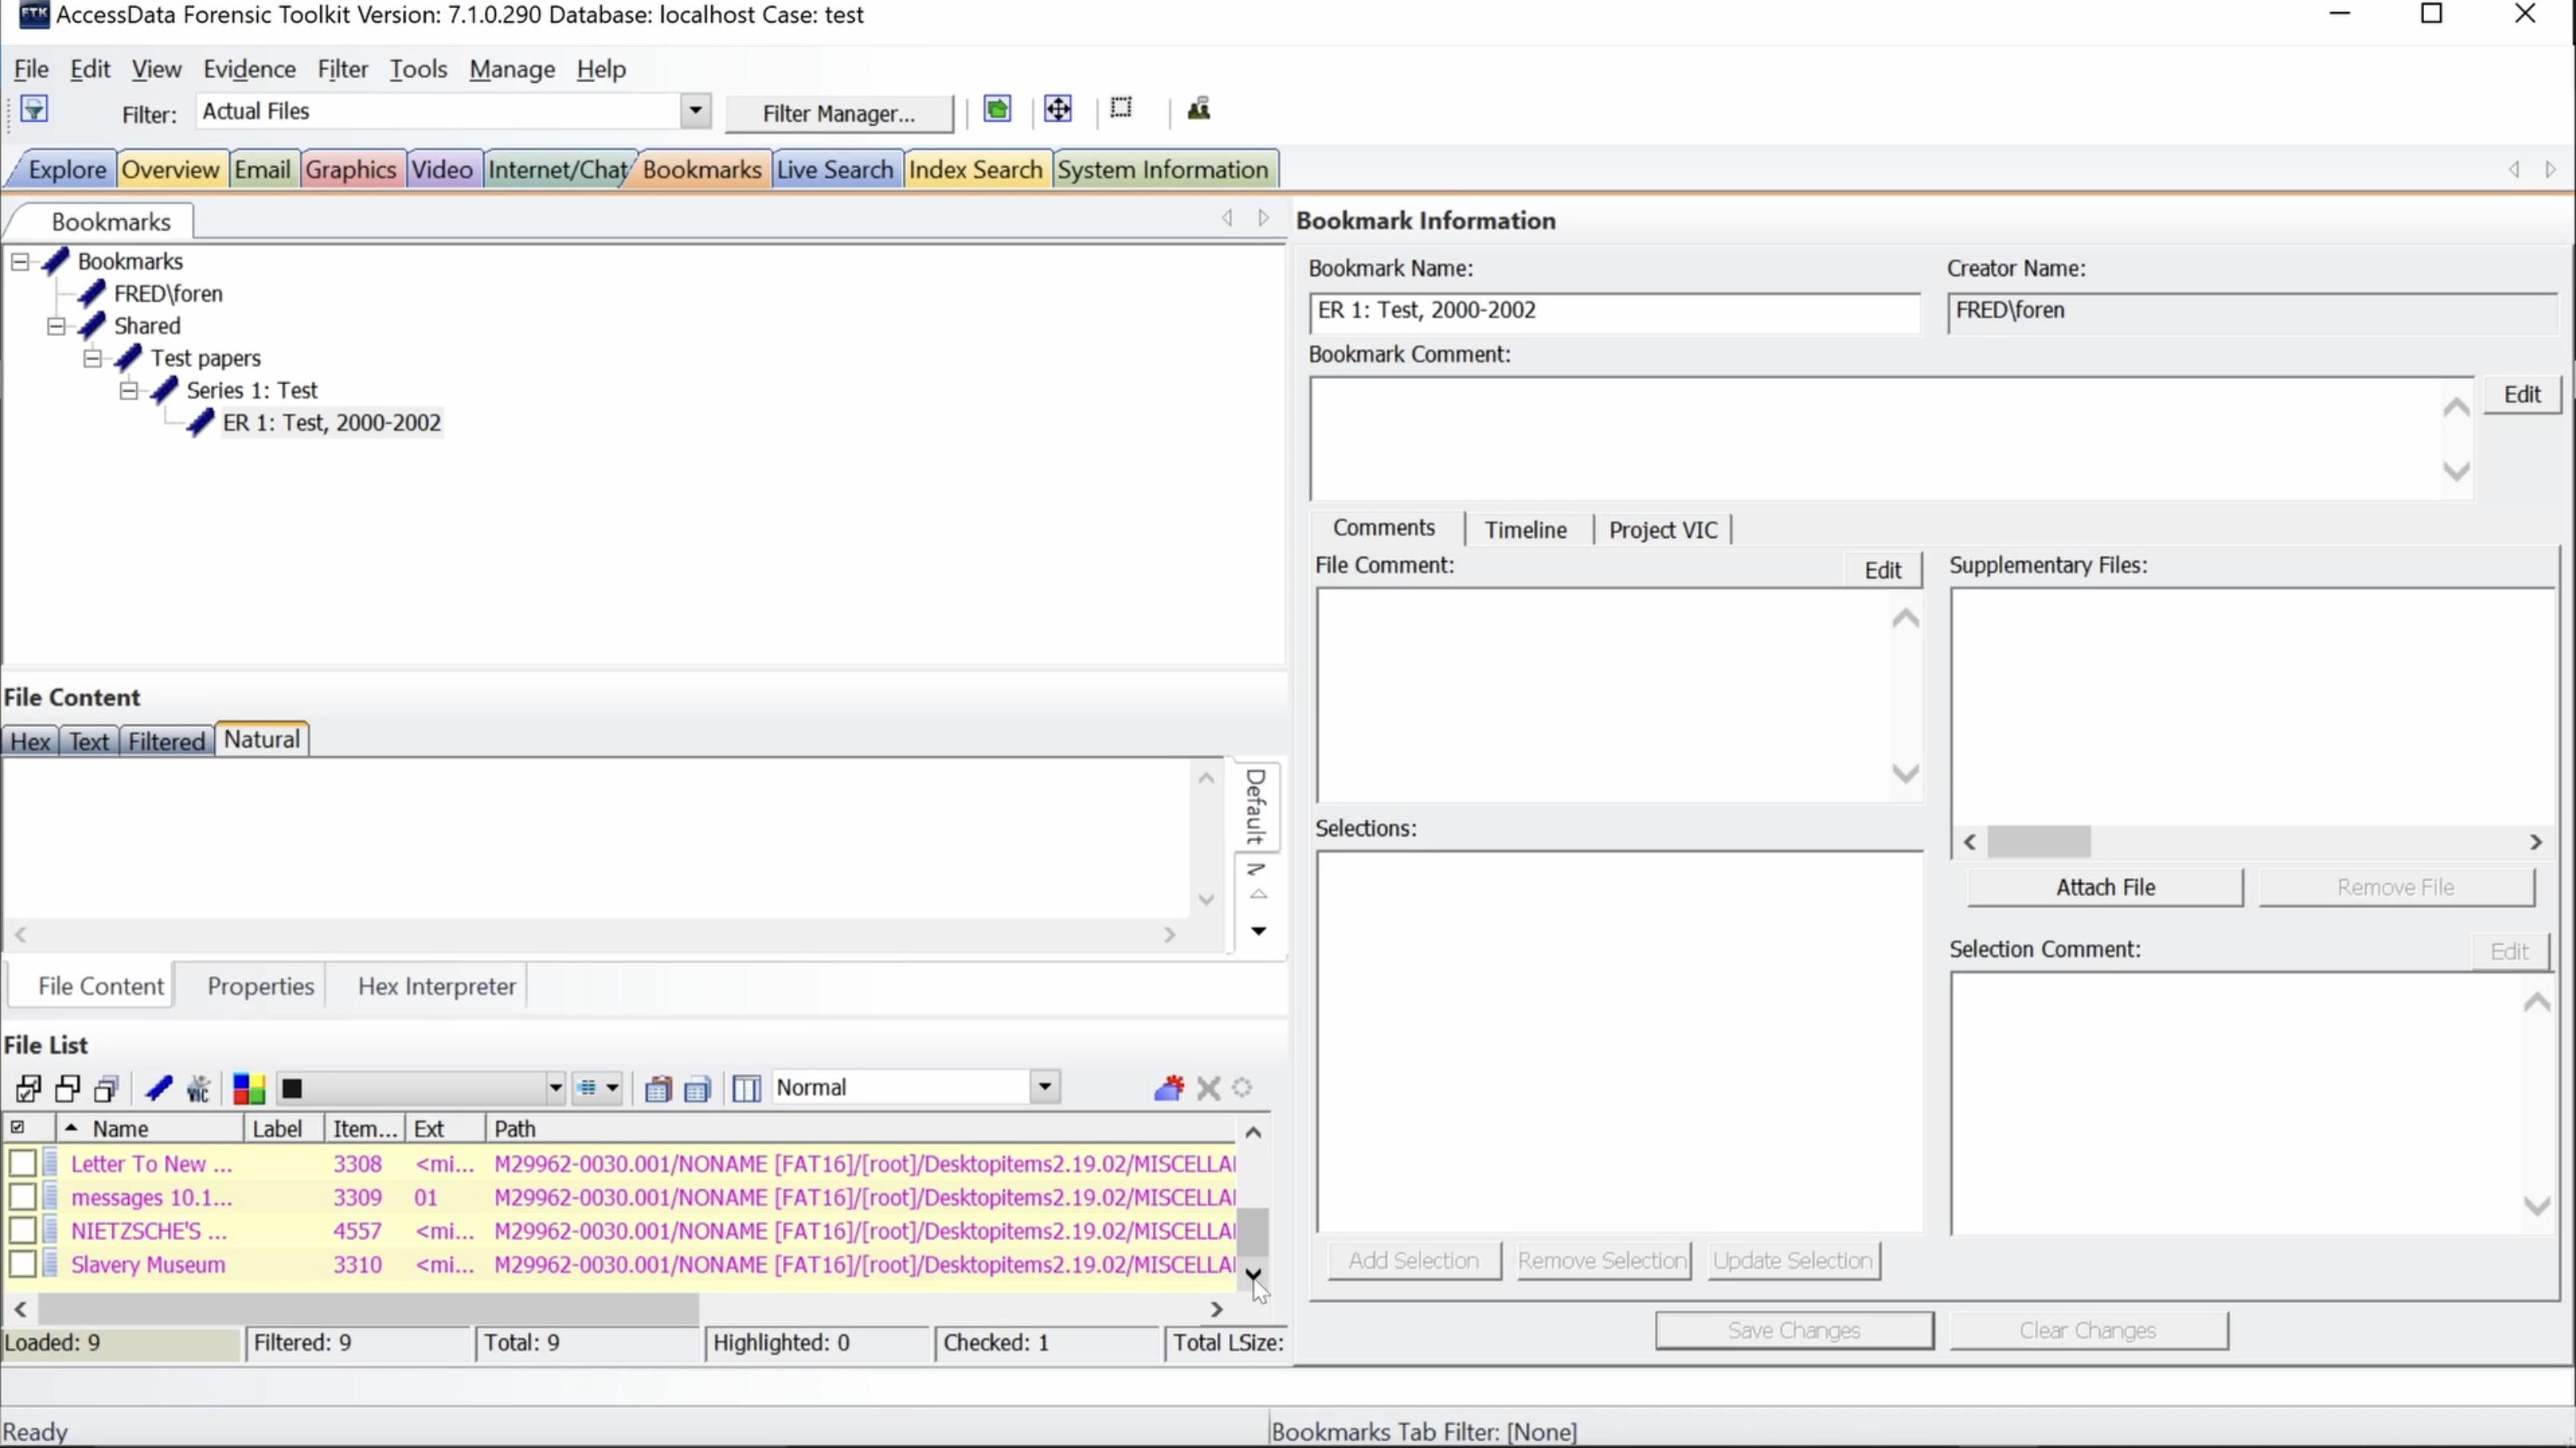Collapse the Test papers node
The image size is (2576, 1448).
pos(92,358)
